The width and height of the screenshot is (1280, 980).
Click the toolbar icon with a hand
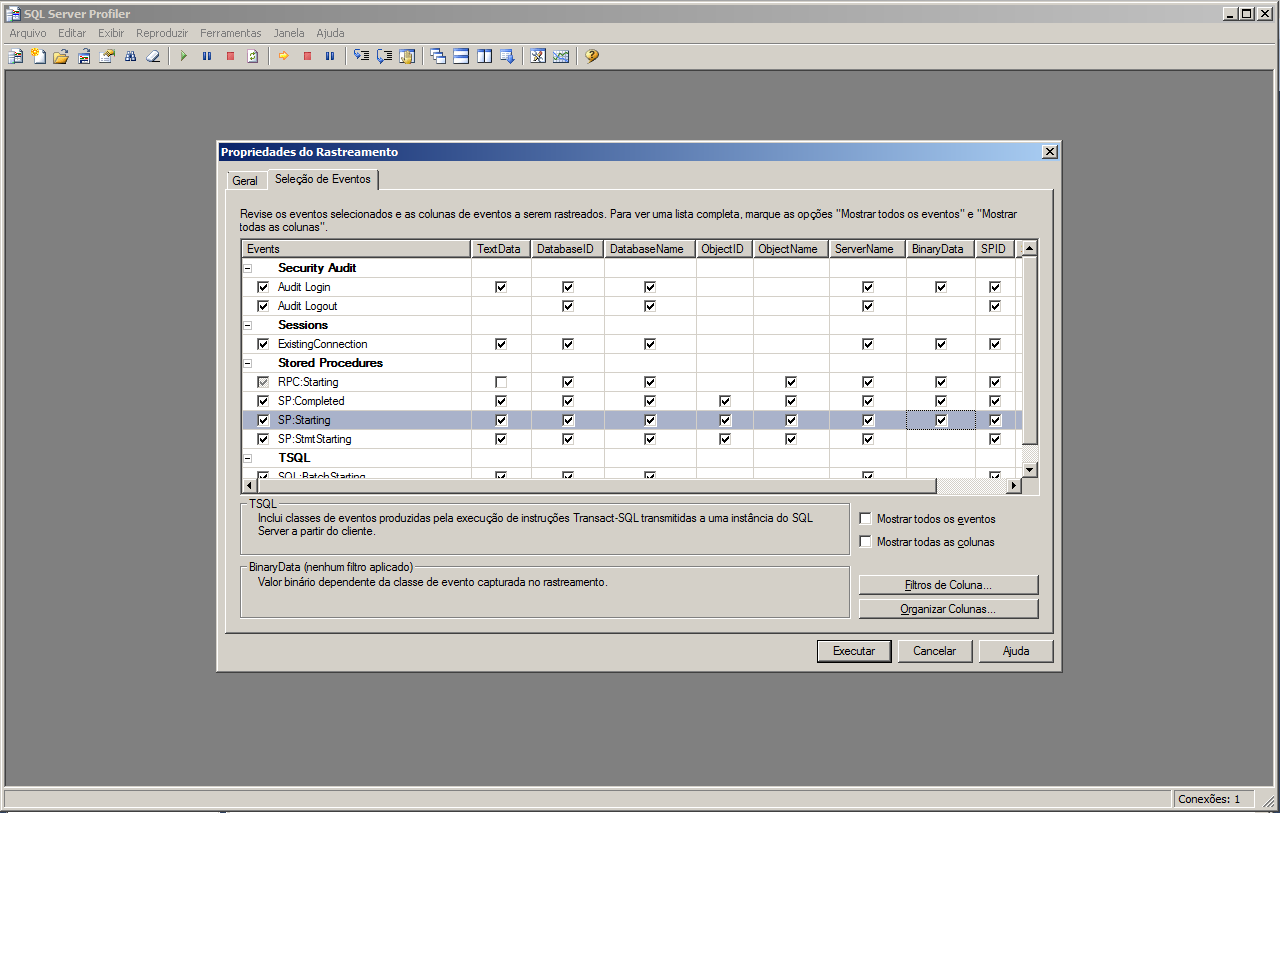407,57
